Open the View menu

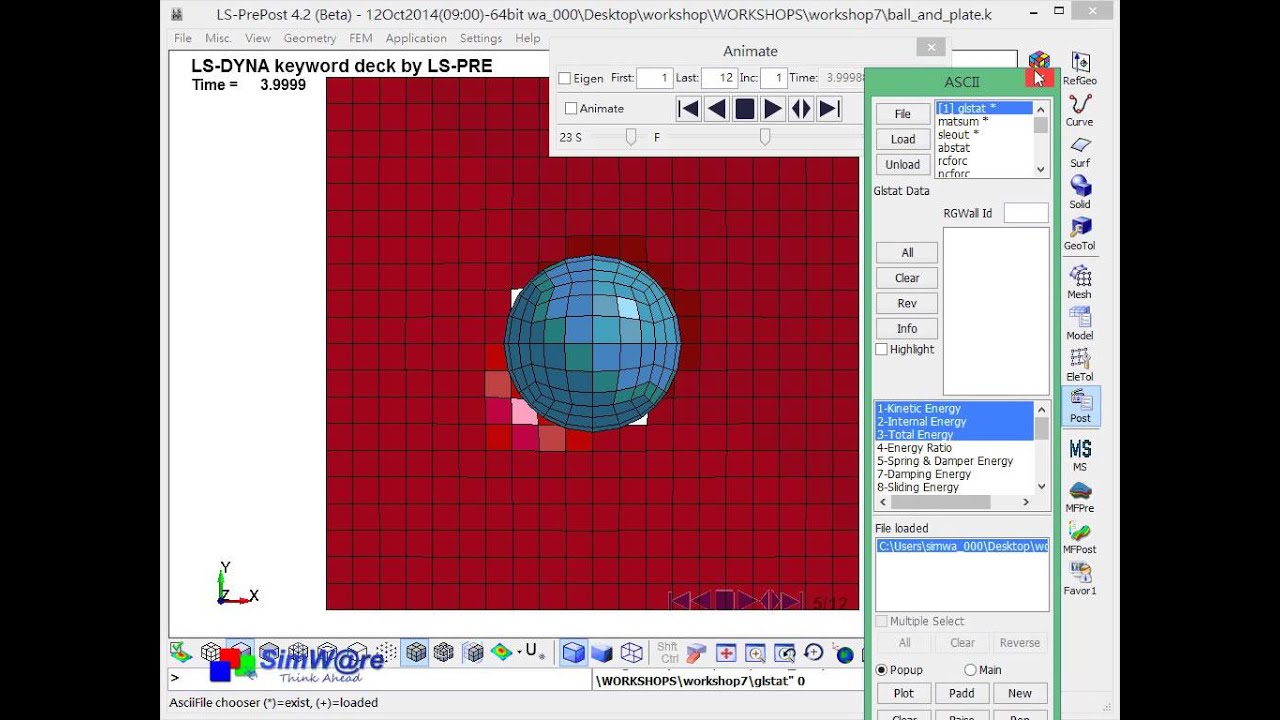click(x=258, y=38)
